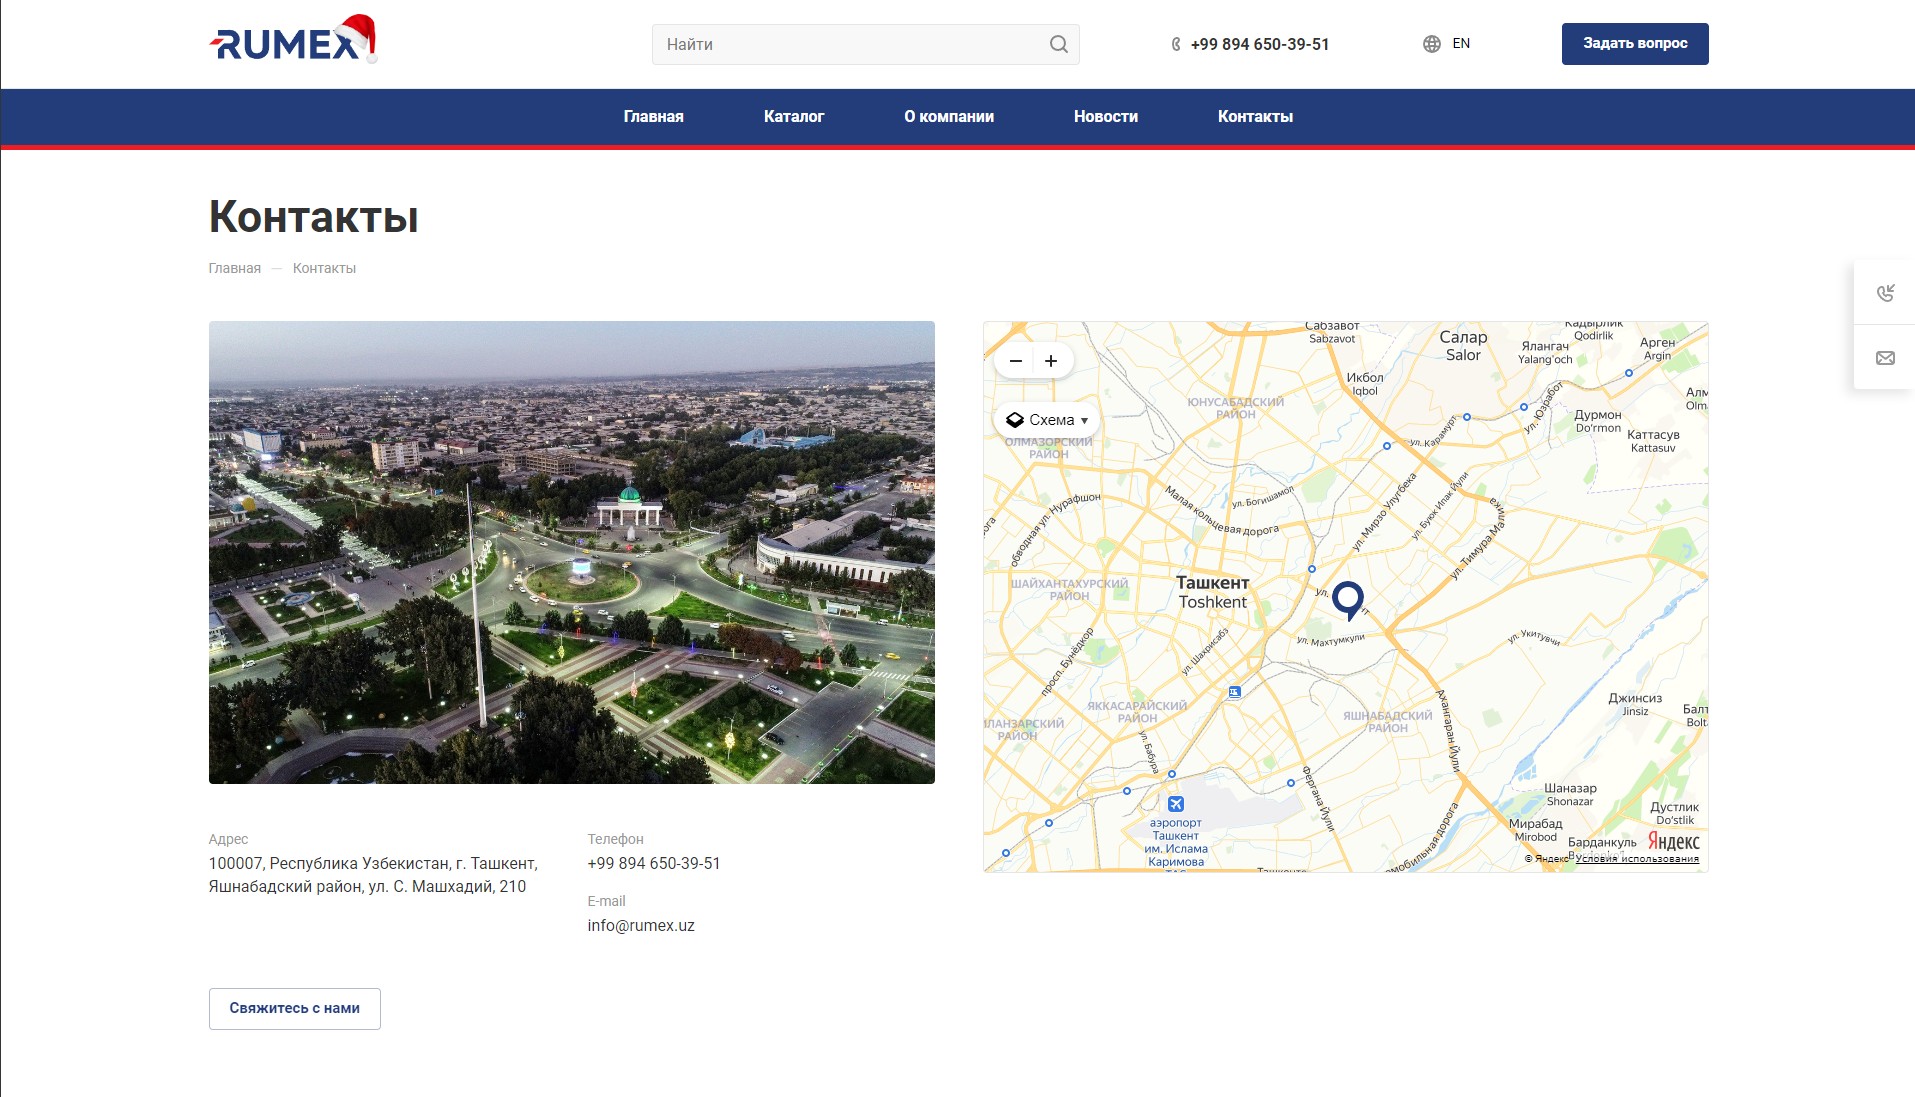Click the Шаназар Shonazar label on map

(1570, 795)
